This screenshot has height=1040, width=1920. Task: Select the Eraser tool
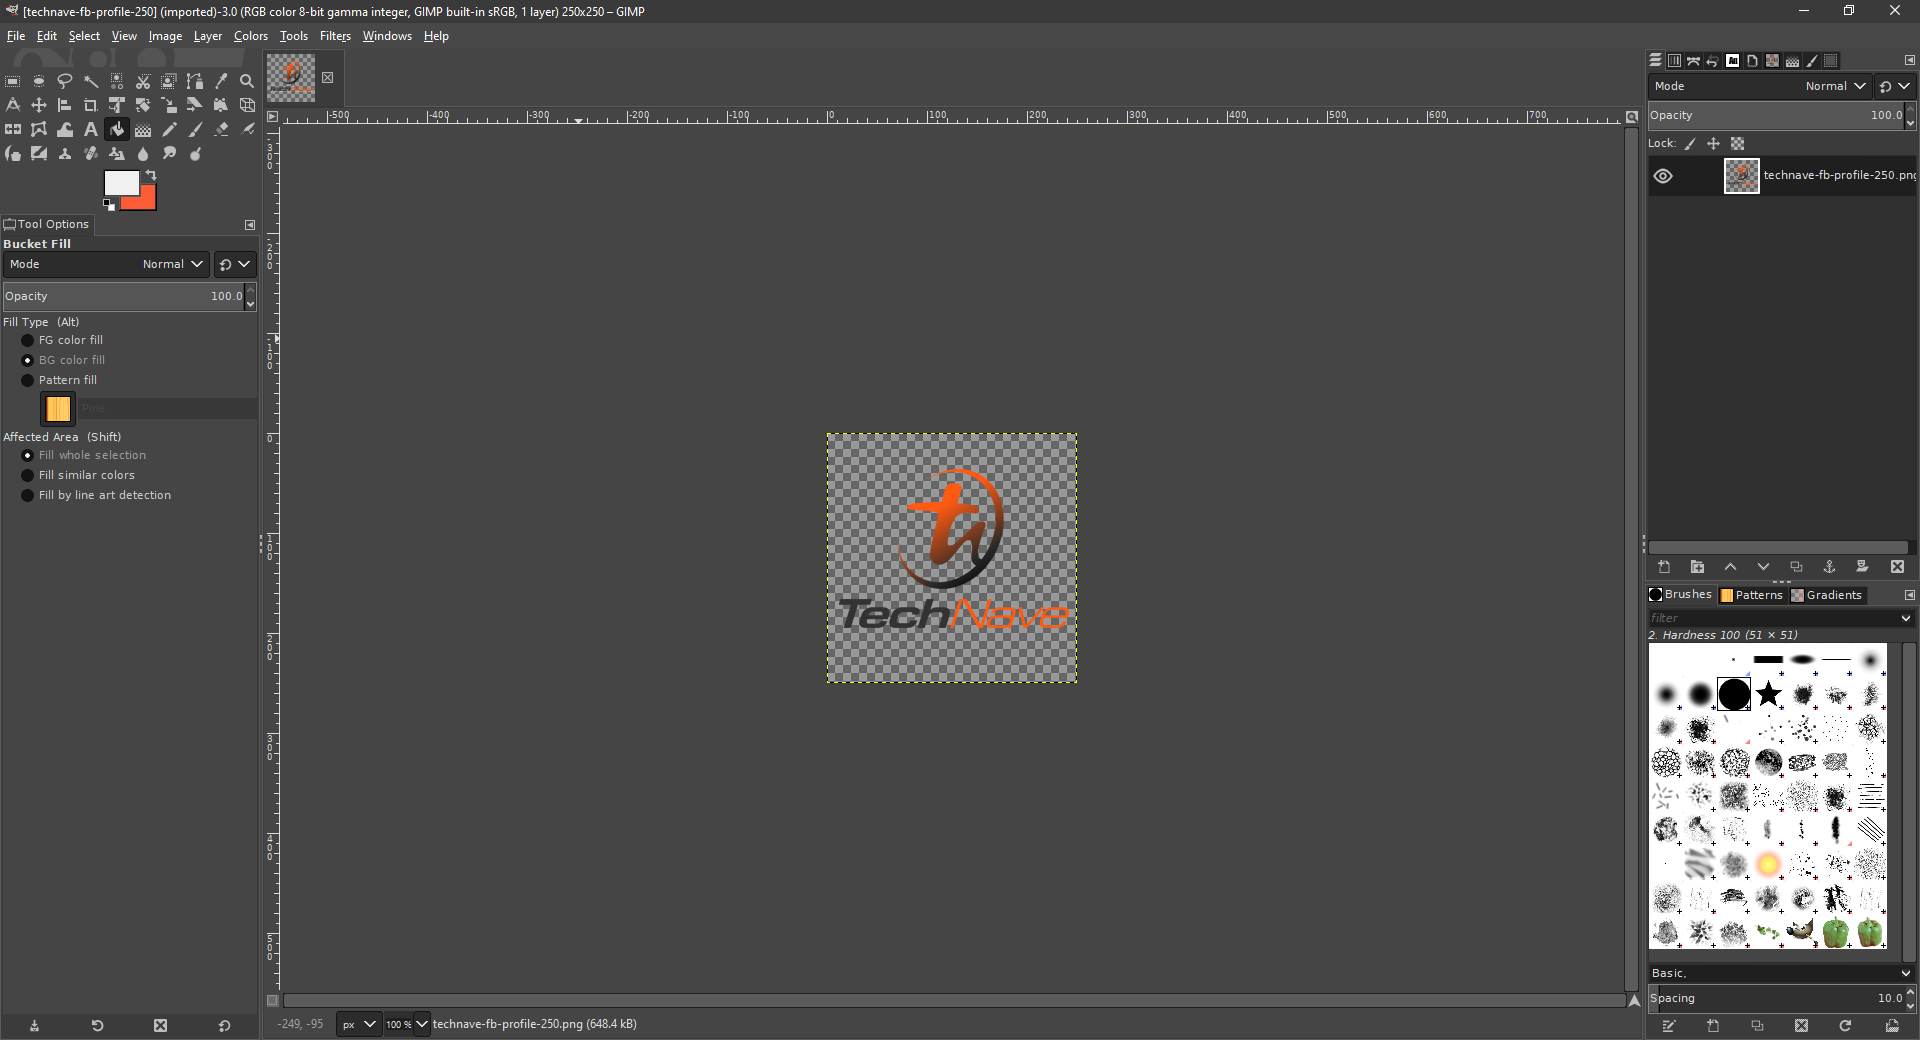221,129
